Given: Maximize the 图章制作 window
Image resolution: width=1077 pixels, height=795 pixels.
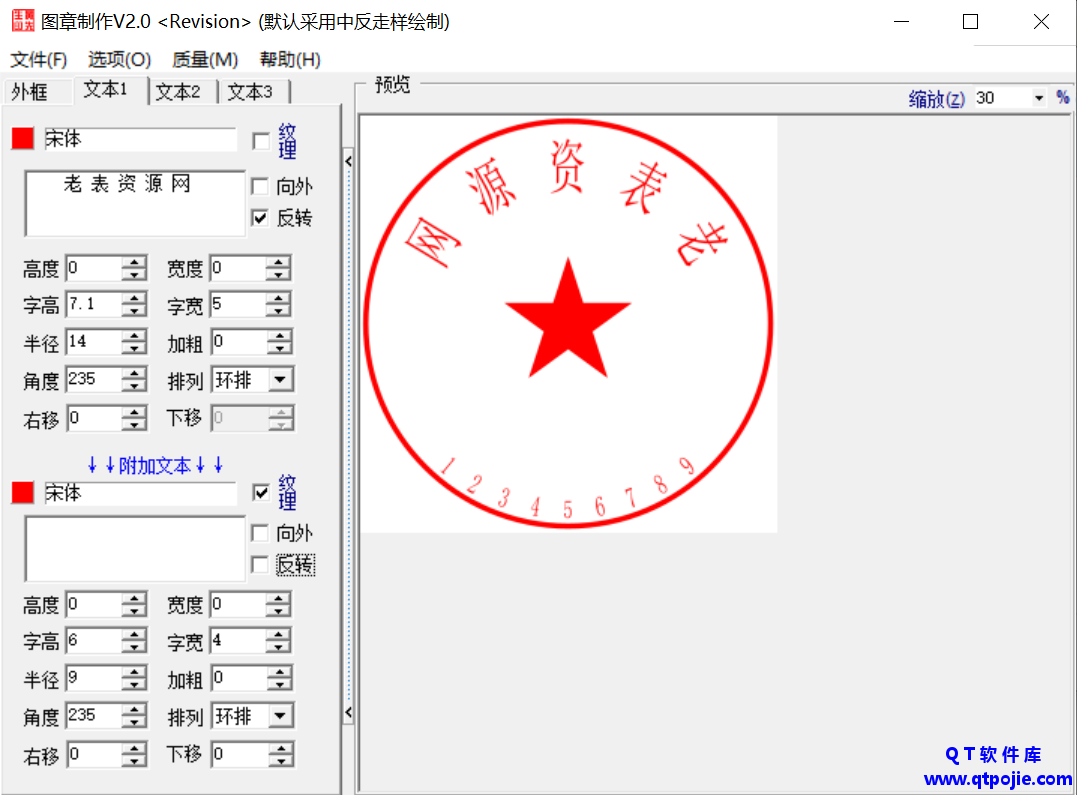Looking at the screenshot, I should click(971, 21).
